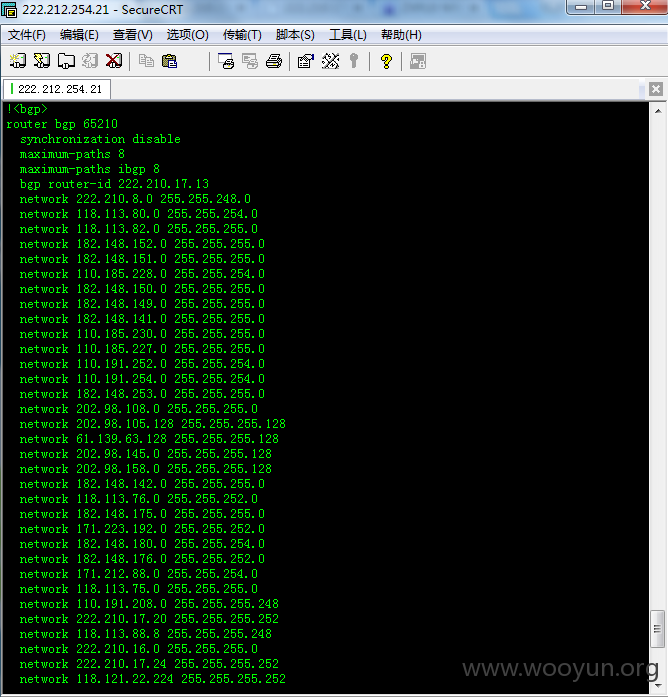Open the 选项(O) menu
Viewport: 668px width, 697px height.
[x=187, y=35]
